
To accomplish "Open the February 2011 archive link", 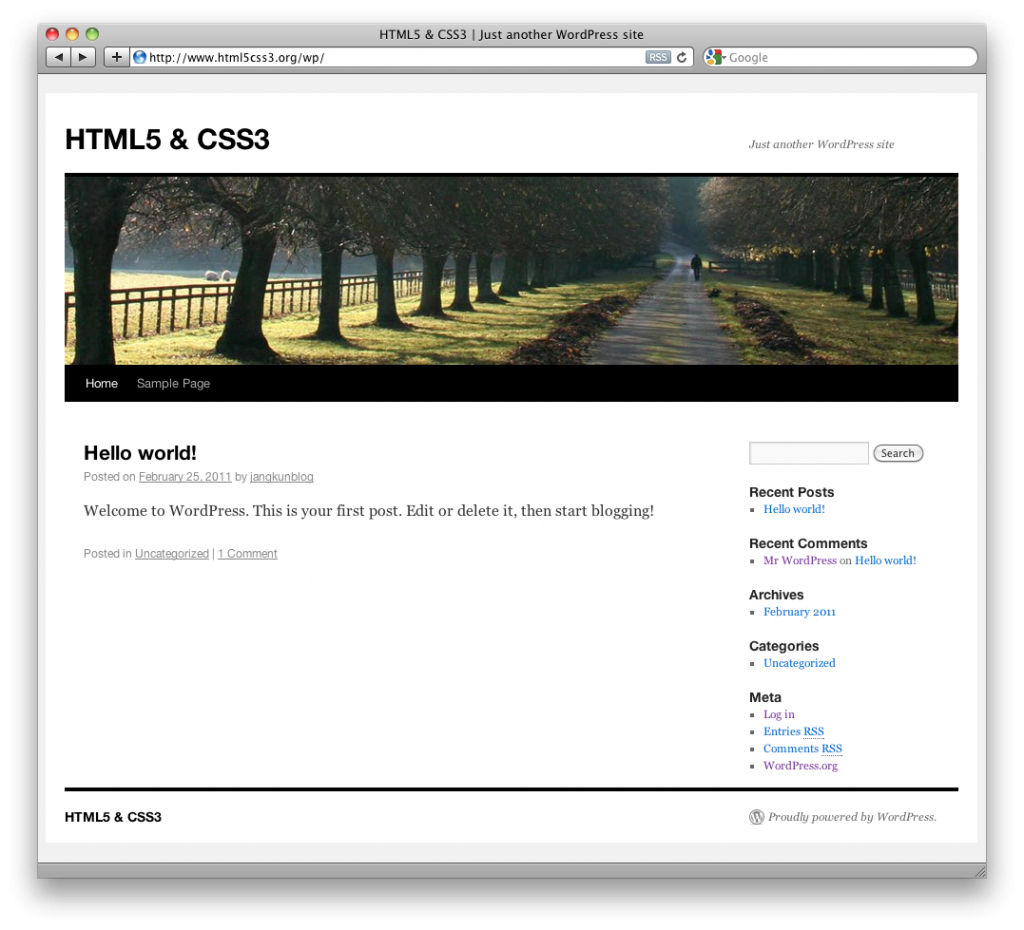I will point(799,611).
